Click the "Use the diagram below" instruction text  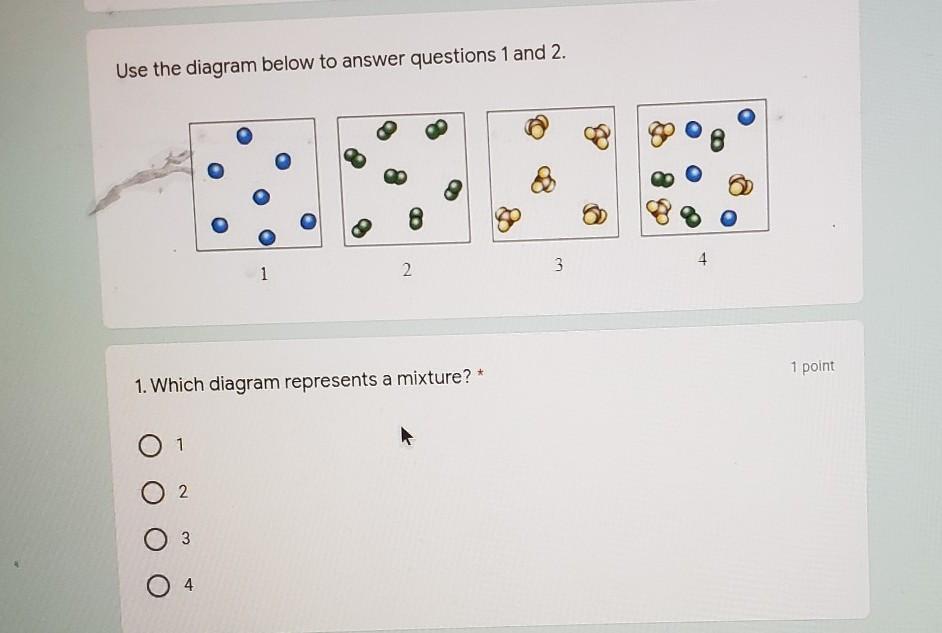point(340,62)
